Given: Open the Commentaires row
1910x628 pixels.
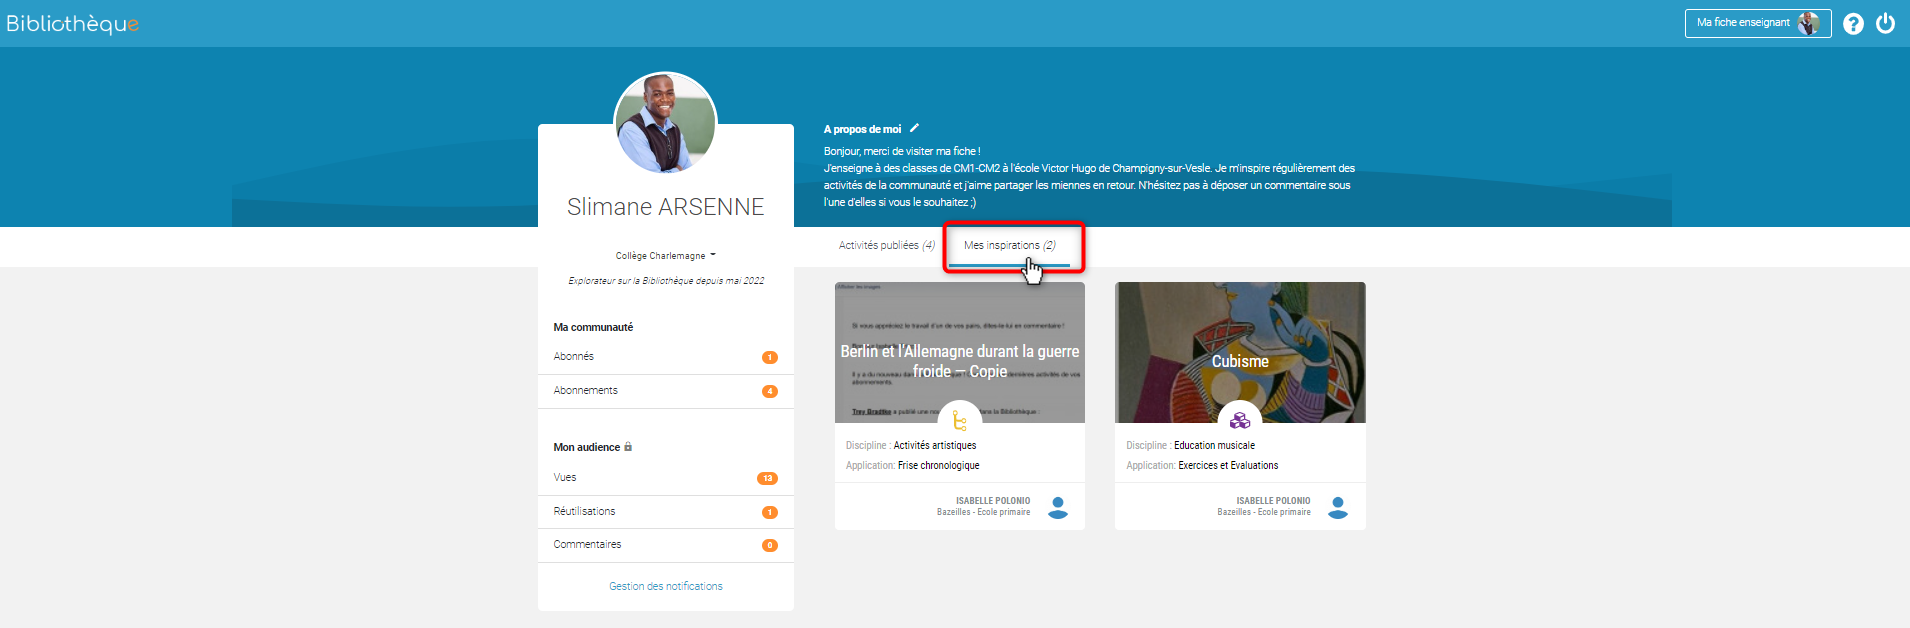Looking at the screenshot, I should point(666,545).
